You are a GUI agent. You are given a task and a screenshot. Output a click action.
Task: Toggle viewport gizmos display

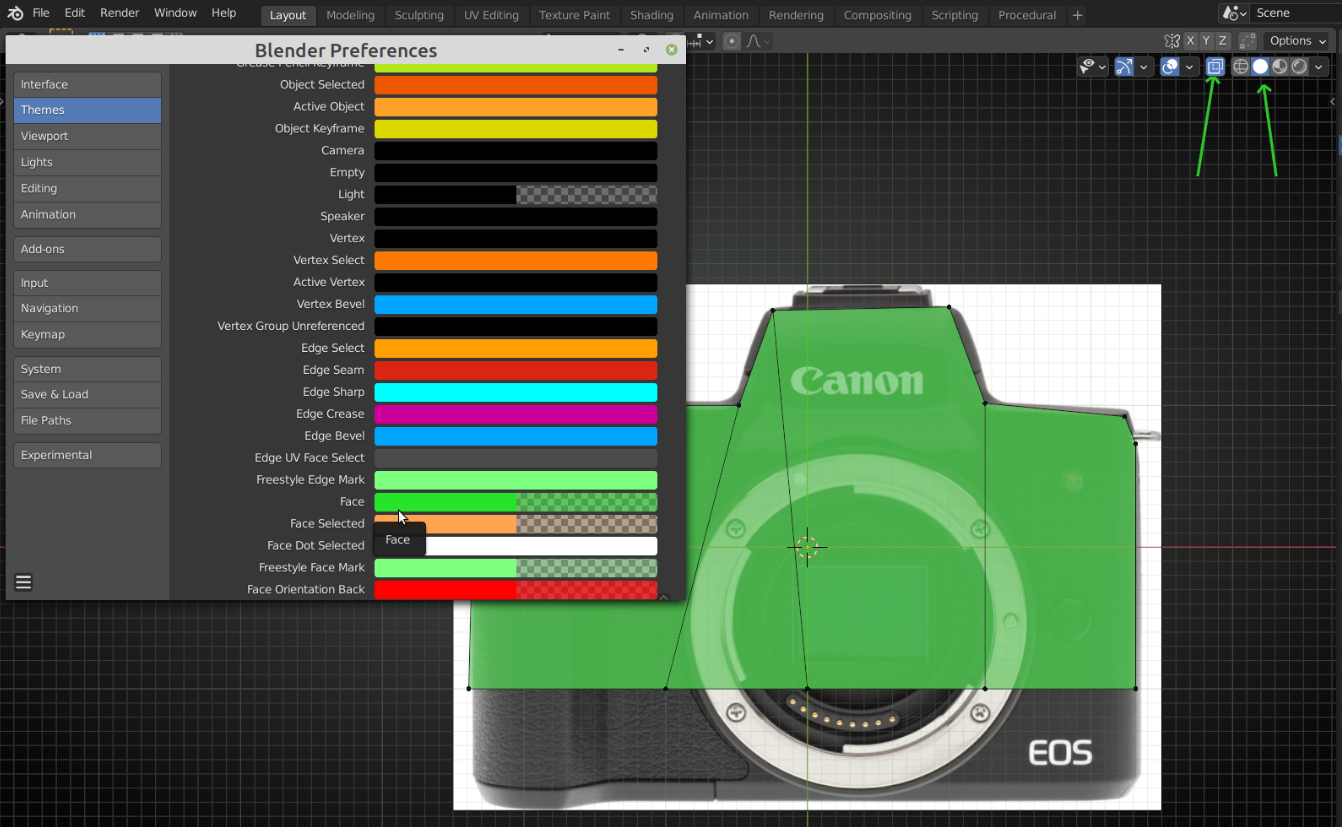coord(1124,67)
